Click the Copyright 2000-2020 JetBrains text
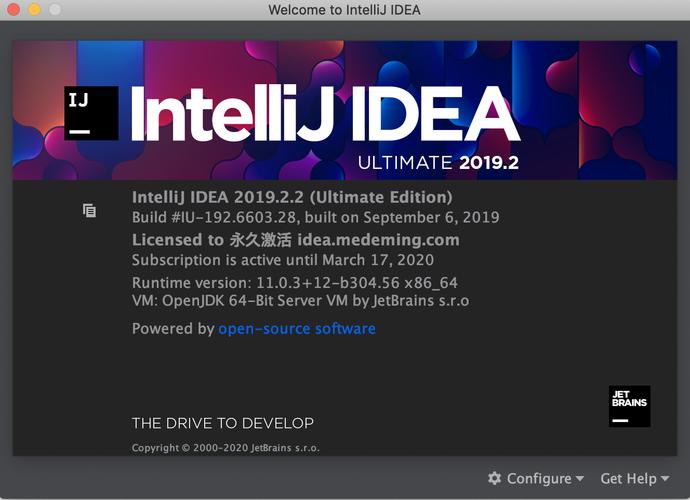 click(x=226, y=448)
